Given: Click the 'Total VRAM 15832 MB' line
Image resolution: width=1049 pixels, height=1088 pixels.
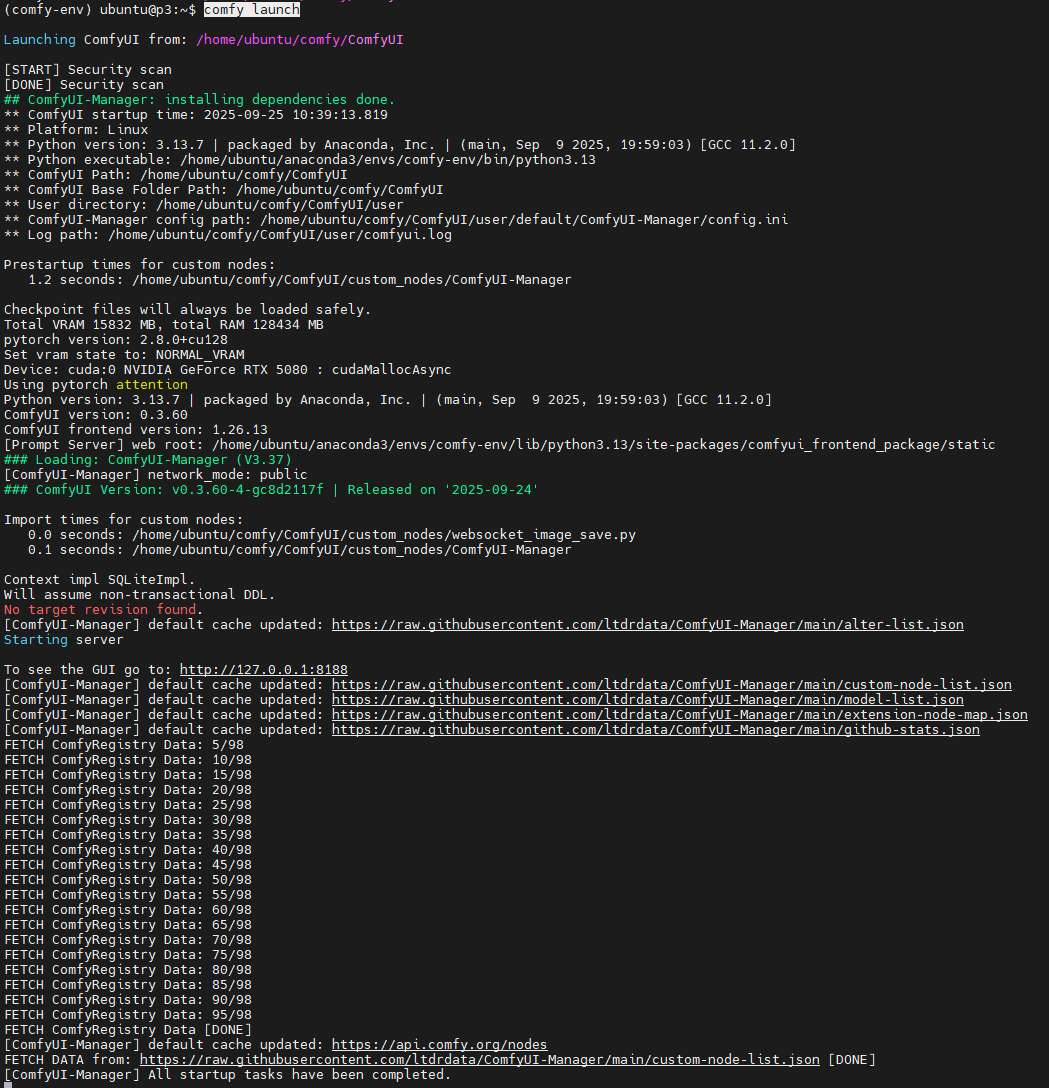Looking at the screenshot, I should pos(164,325).
